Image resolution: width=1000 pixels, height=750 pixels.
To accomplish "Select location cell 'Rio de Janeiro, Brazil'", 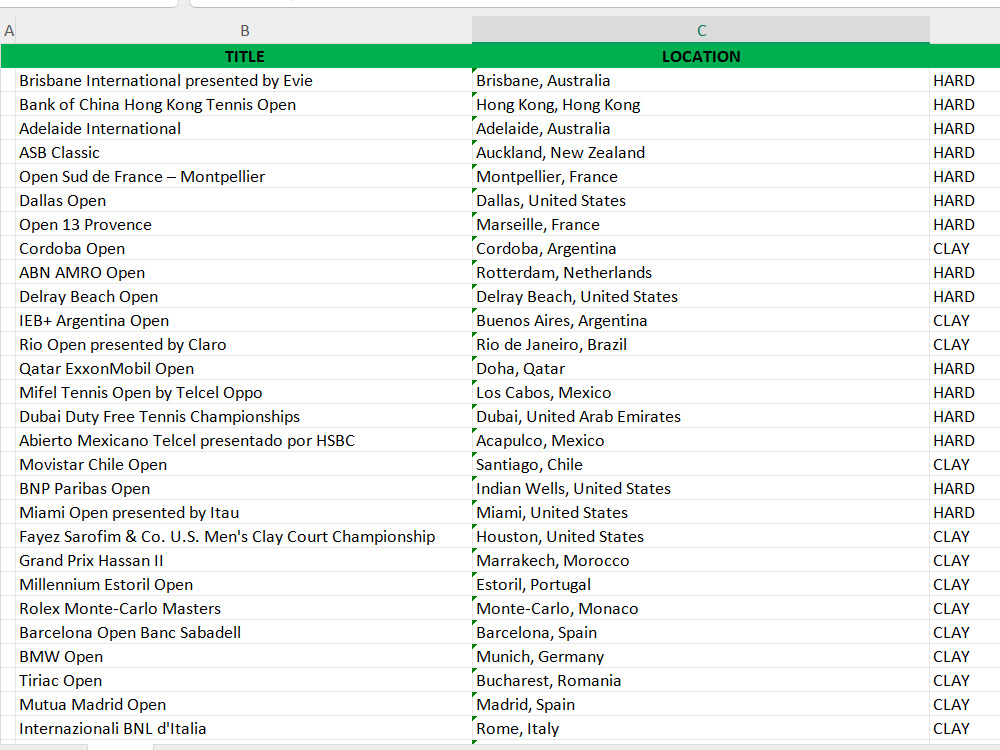I will coord(701,344).
